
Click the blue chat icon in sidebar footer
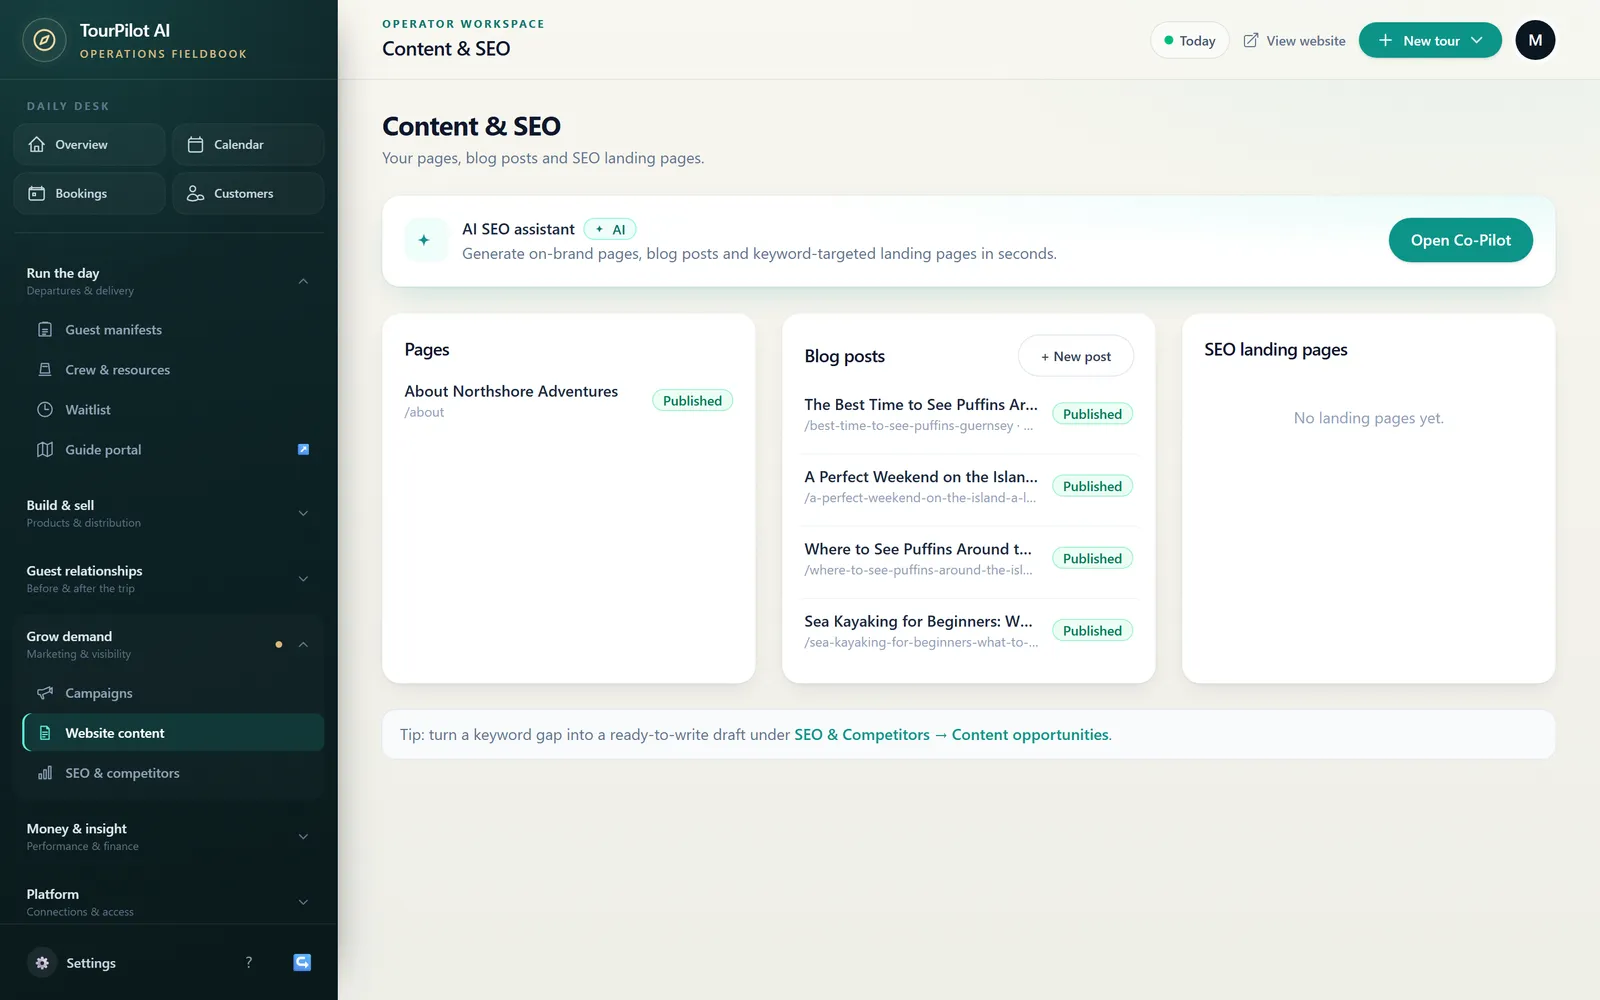(302, 962)
